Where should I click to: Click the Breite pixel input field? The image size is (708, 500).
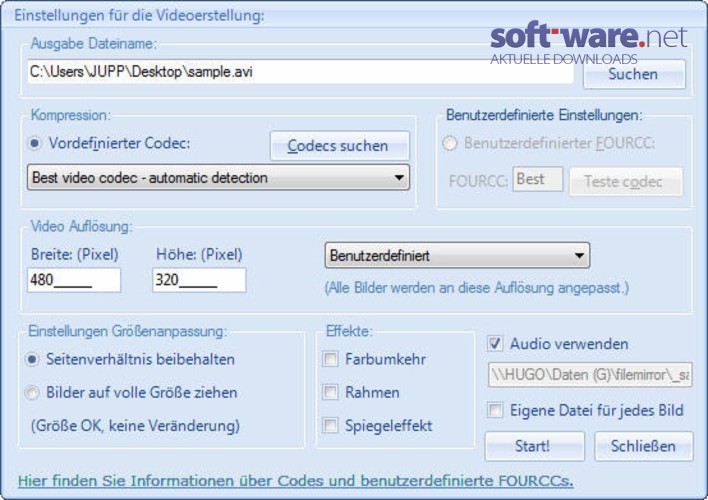[74, 280]
